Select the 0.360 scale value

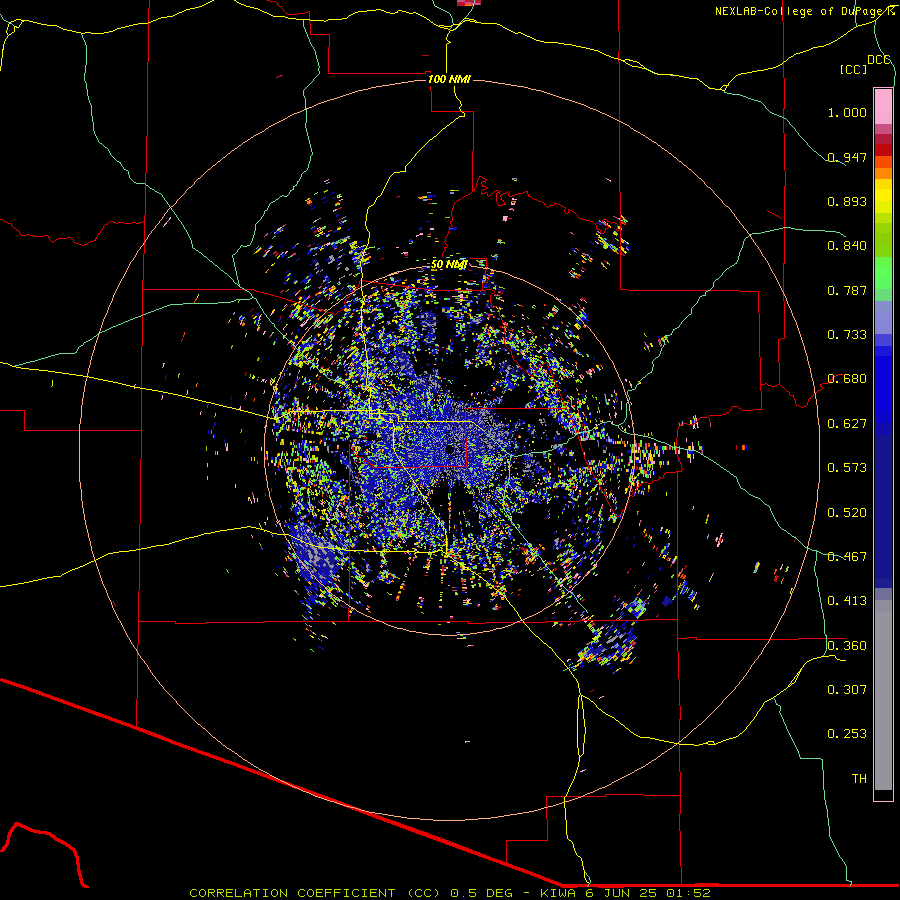pyautogui.click(x=847, y=646)
